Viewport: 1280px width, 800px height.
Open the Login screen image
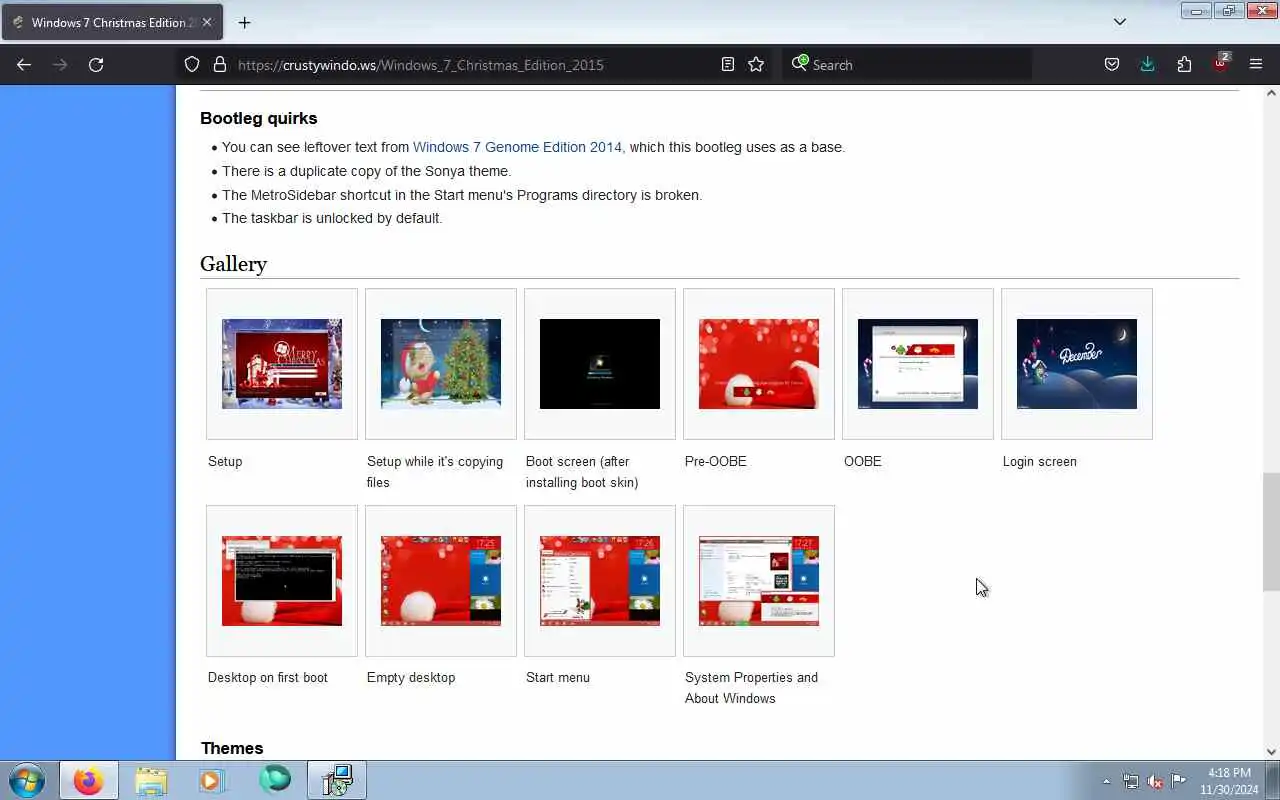[1077, 364]
